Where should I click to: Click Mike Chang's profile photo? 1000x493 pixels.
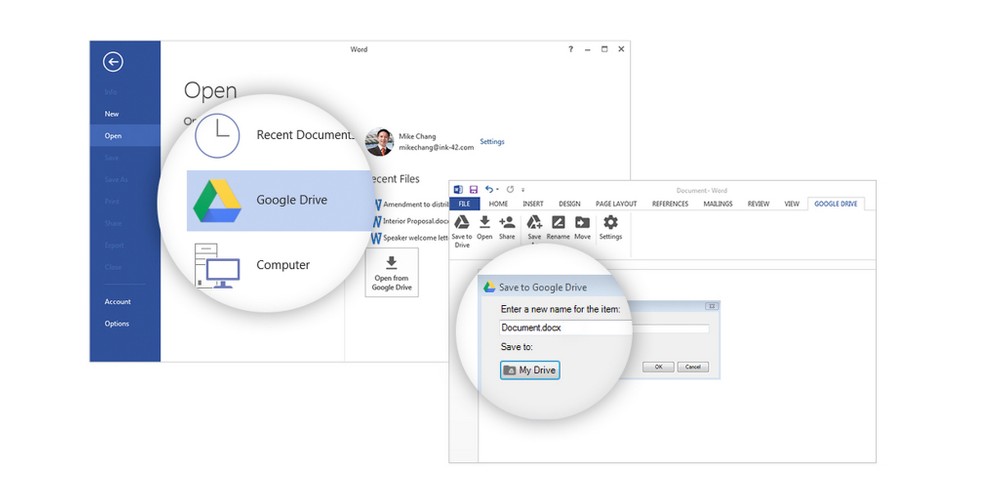point(379,142)
